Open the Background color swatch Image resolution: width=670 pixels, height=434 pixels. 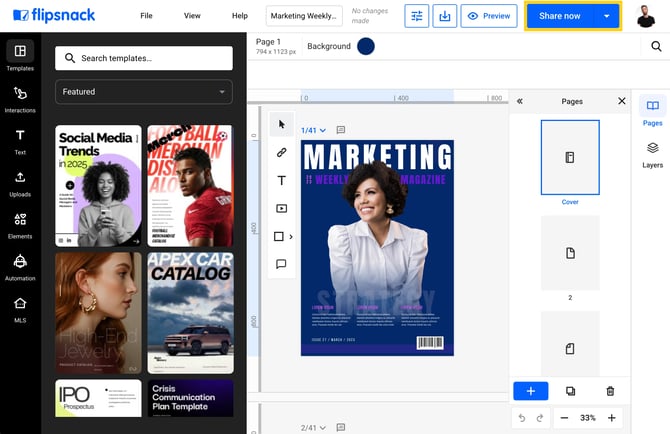coord(365,46)
